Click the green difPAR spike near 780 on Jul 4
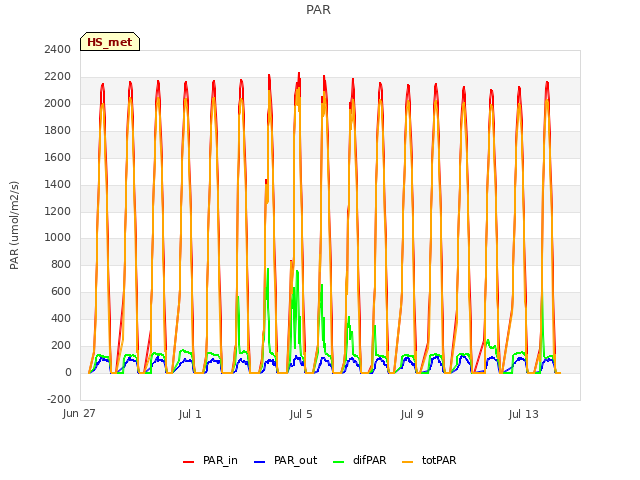 click(x=268, y=269)
